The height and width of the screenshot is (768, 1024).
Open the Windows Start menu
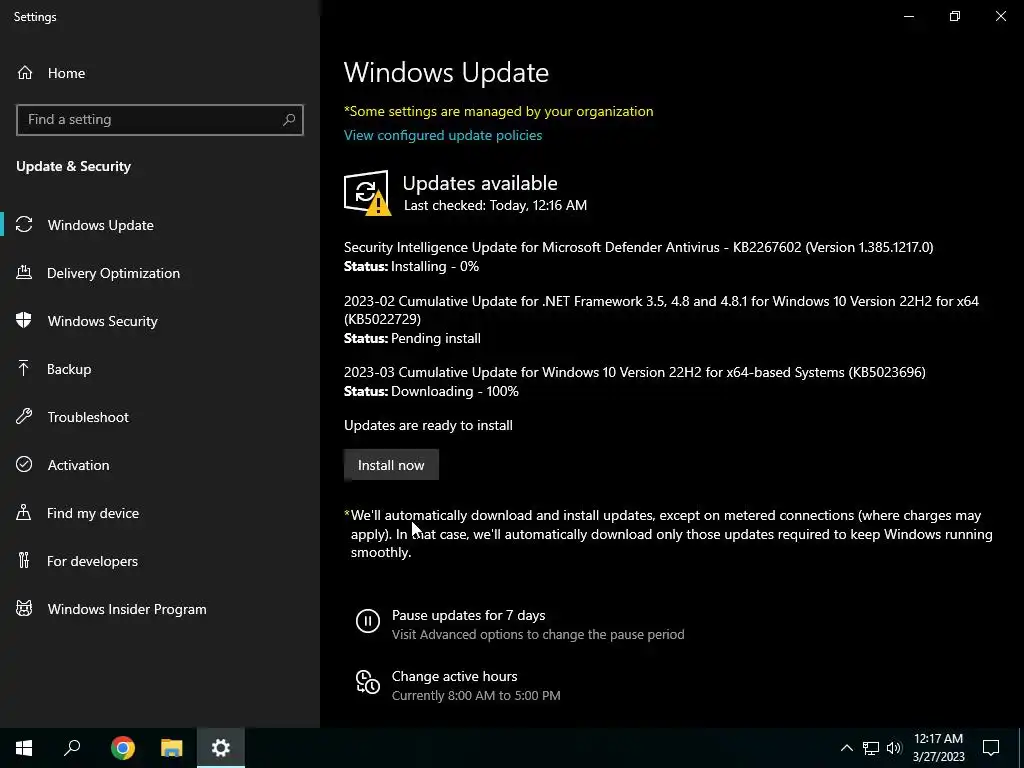point(24,748)
